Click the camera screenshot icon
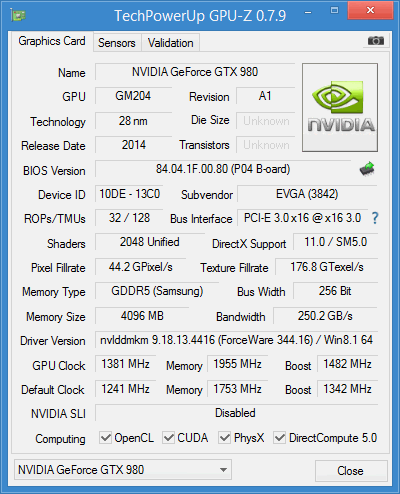The height and width of the screenshot is (494, 400). click(x=375, y=41)
